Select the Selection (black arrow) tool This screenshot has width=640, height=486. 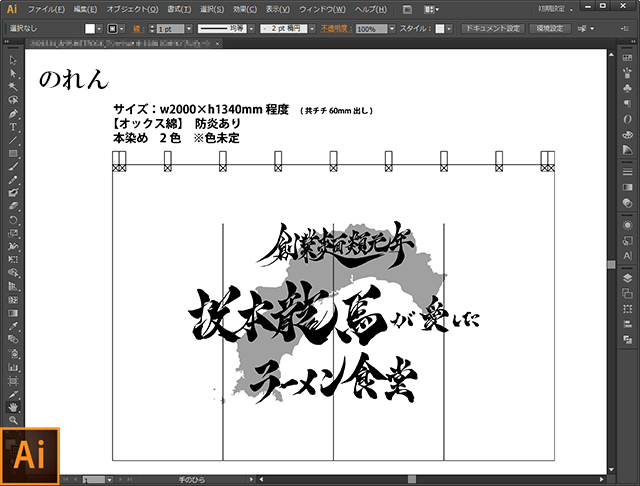pos(13,60)
